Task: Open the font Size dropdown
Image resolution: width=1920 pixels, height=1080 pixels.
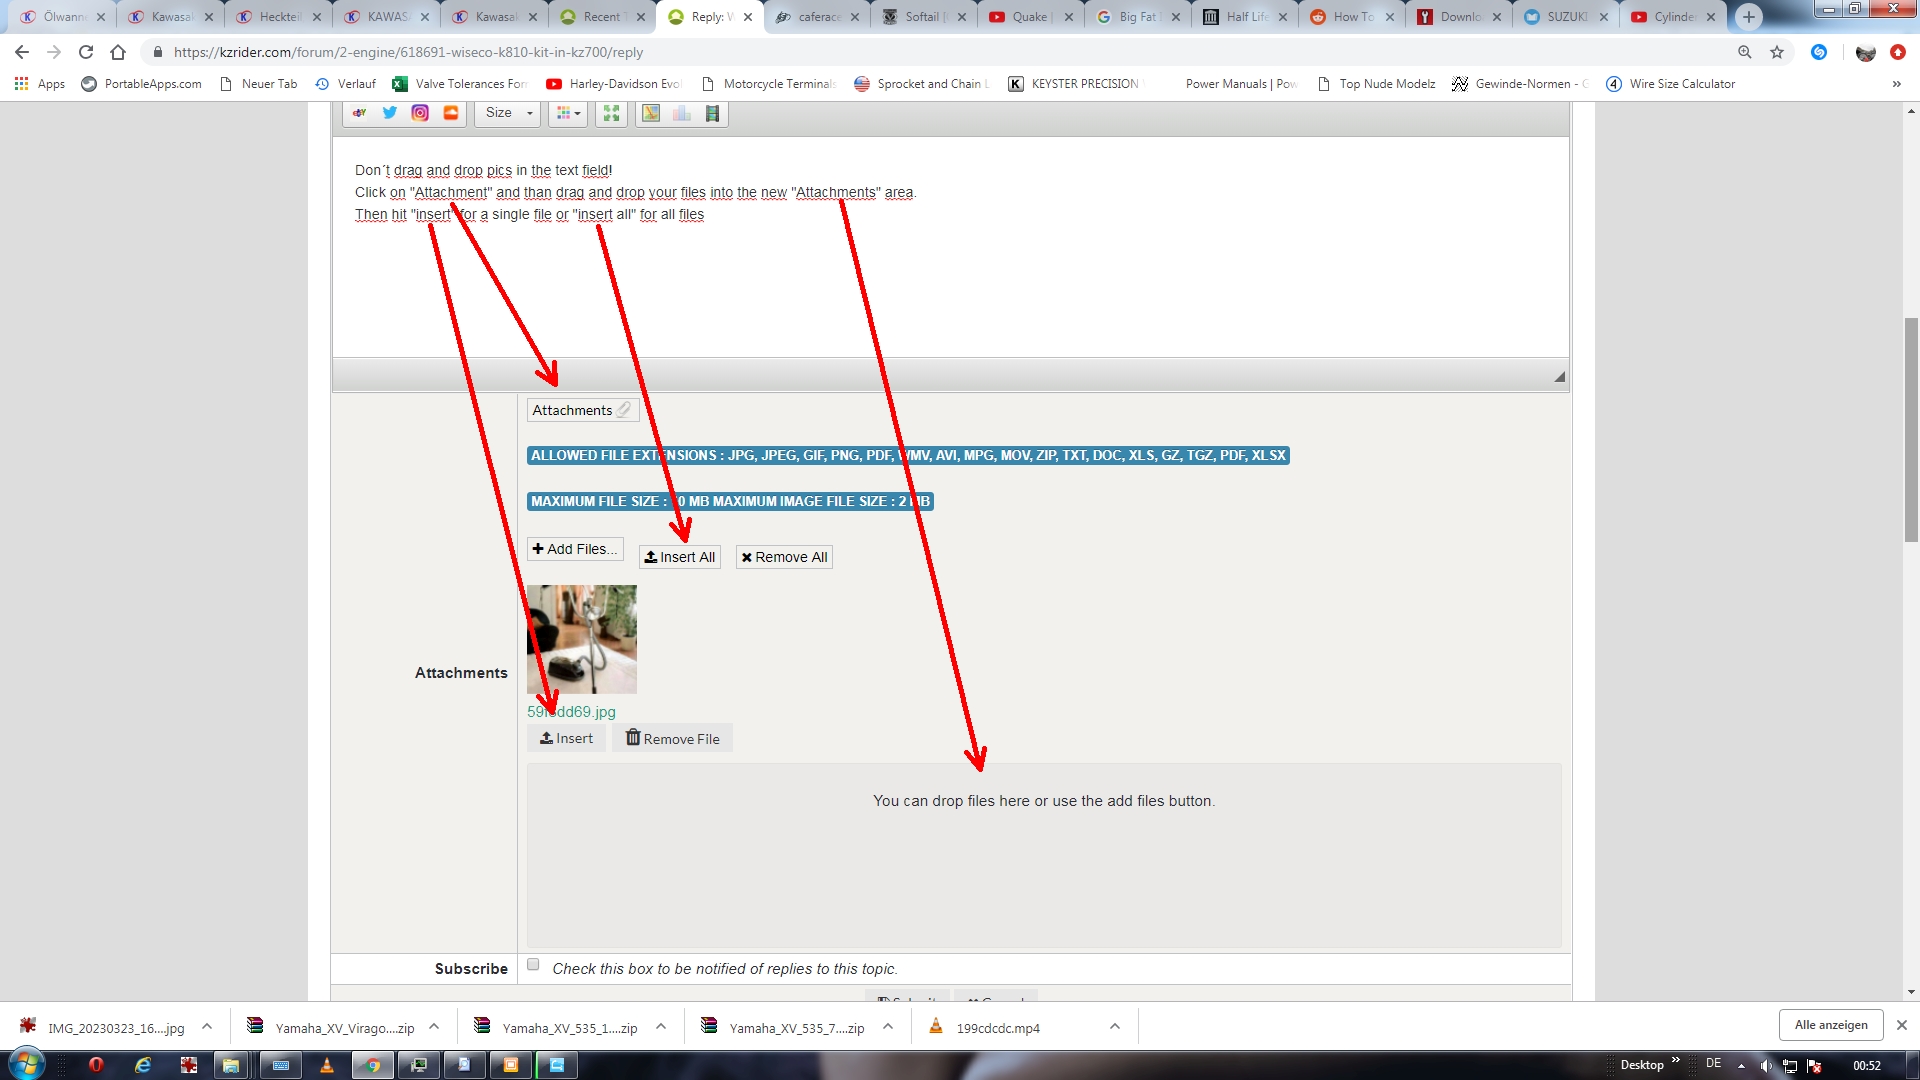Action: coord(508,113)
